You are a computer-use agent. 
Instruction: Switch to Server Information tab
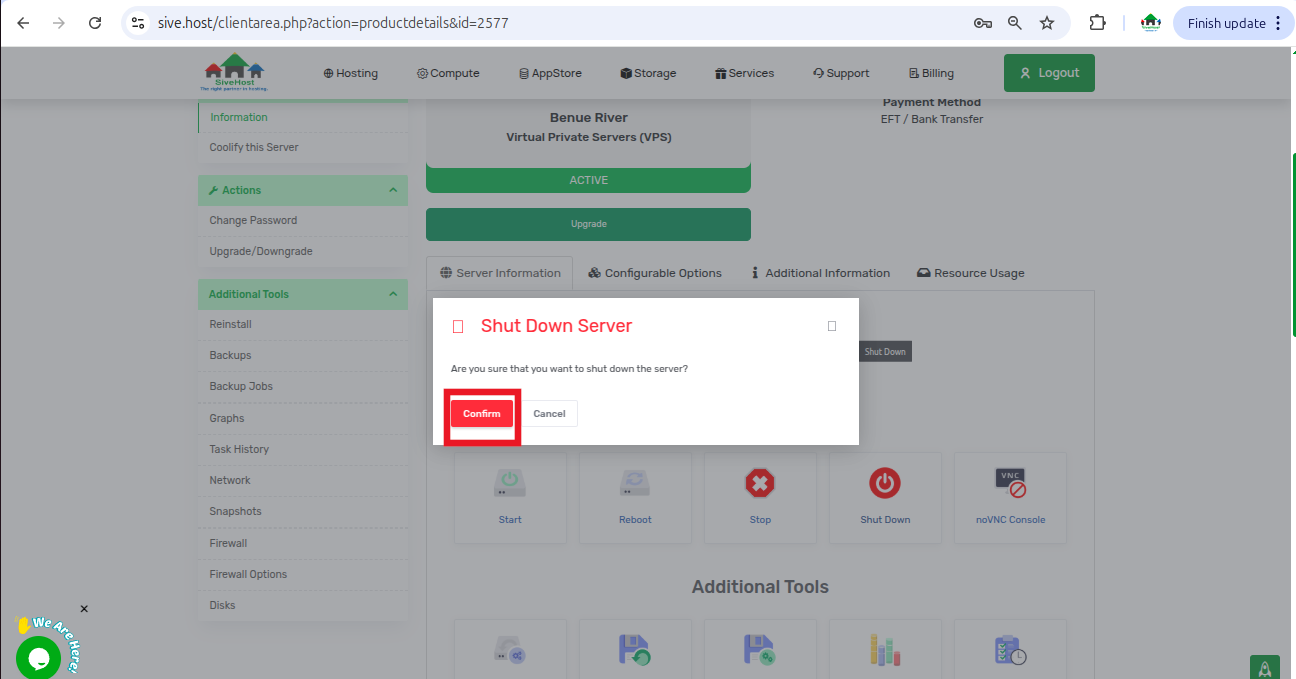click(500, 273)
